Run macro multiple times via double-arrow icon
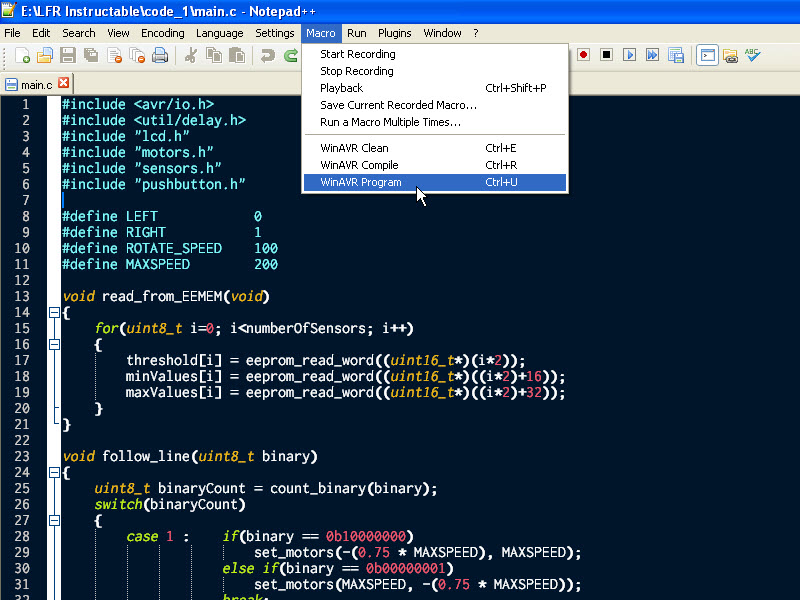This screenshot has width=800, height=600. click(x=652, y=55)
